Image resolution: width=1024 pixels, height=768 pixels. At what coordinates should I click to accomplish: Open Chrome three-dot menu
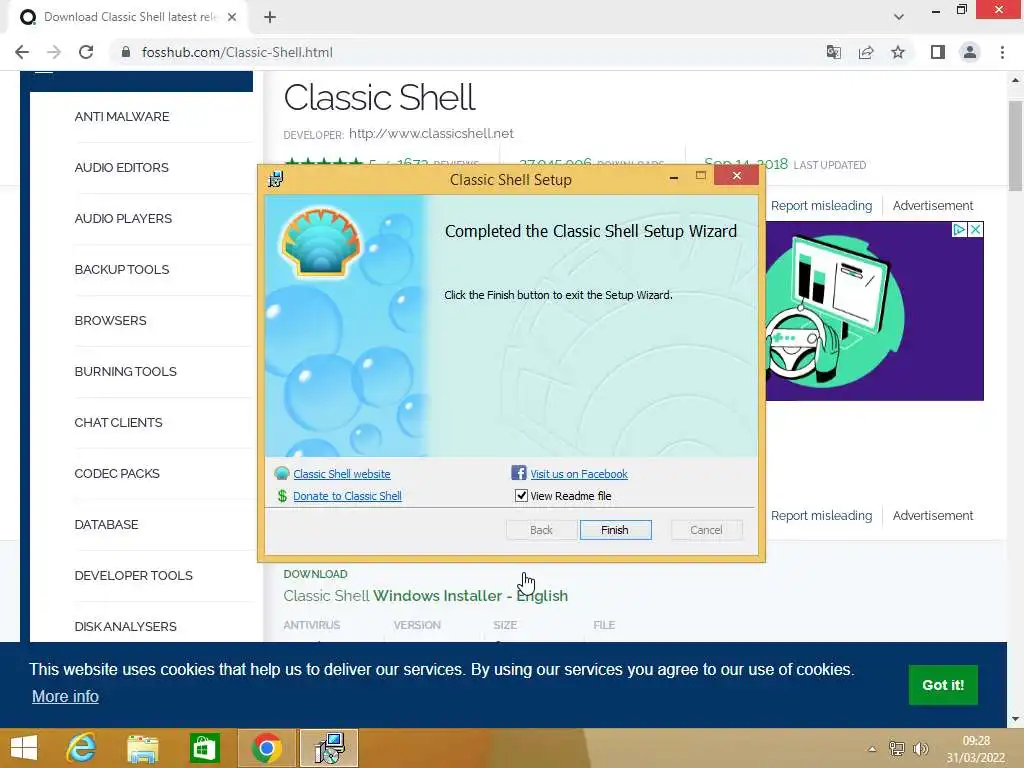point(1002,52)
